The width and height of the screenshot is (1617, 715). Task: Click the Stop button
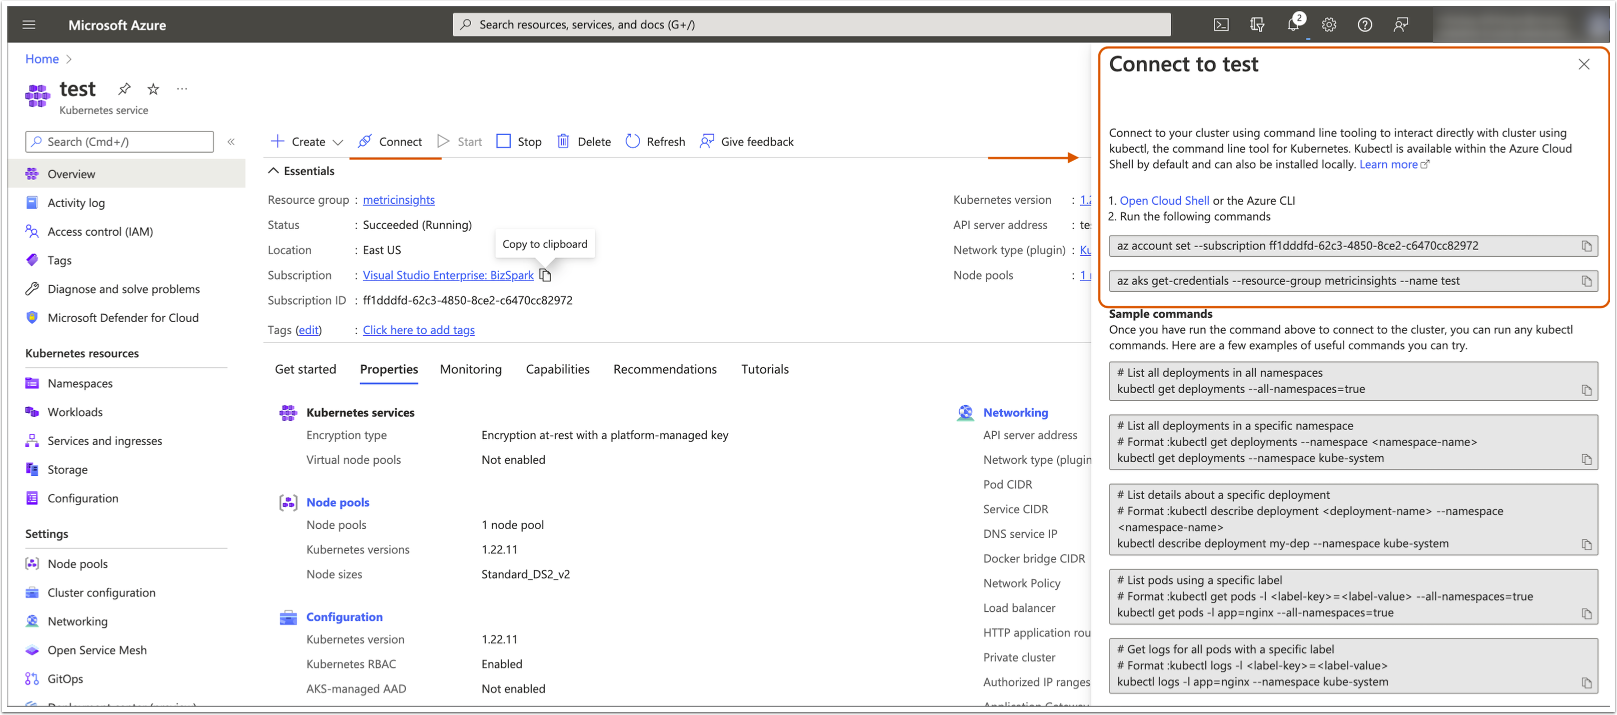tap(519, 142)
